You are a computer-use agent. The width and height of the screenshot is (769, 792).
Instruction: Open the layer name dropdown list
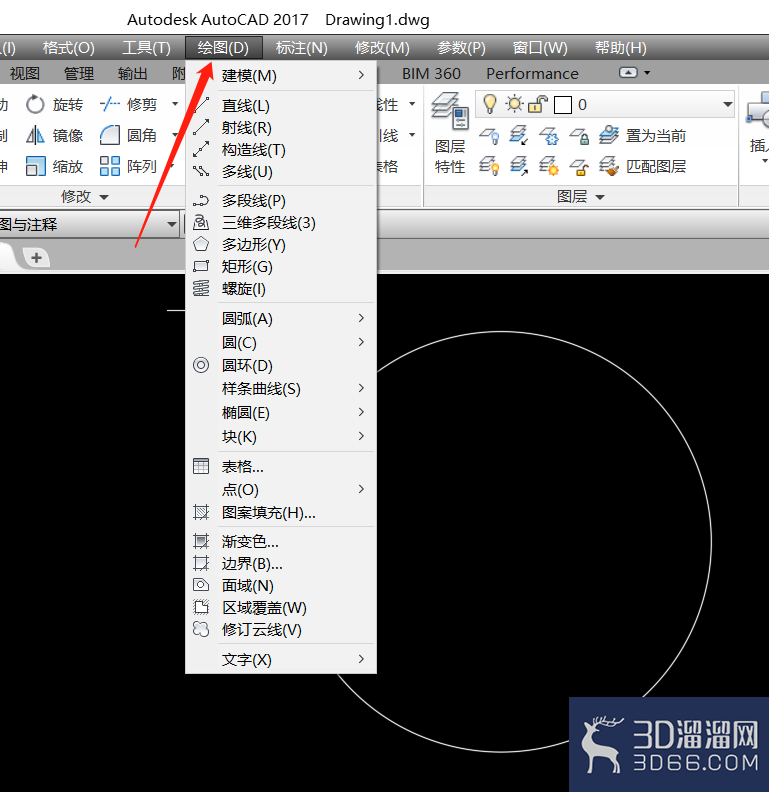click(x=728, y=105)
